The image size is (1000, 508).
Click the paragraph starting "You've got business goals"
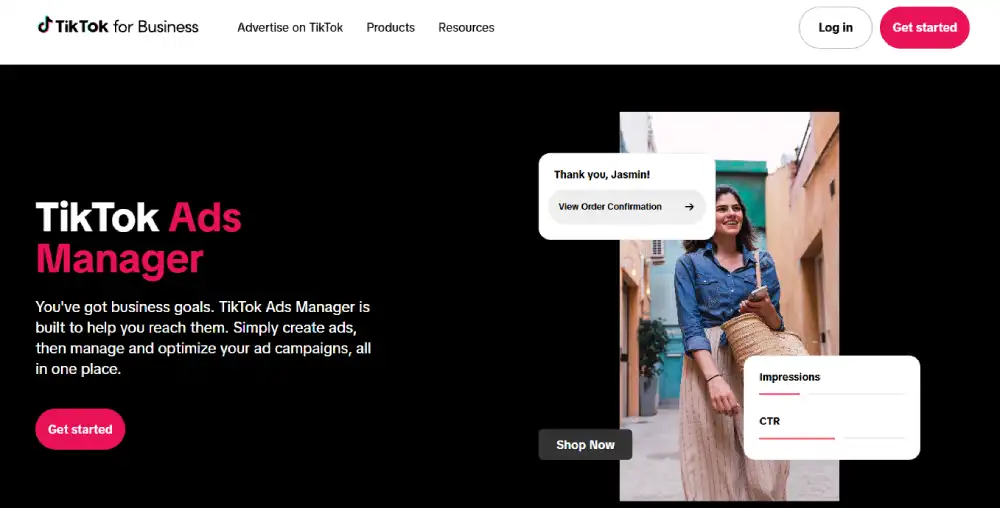tap(203, 338)
